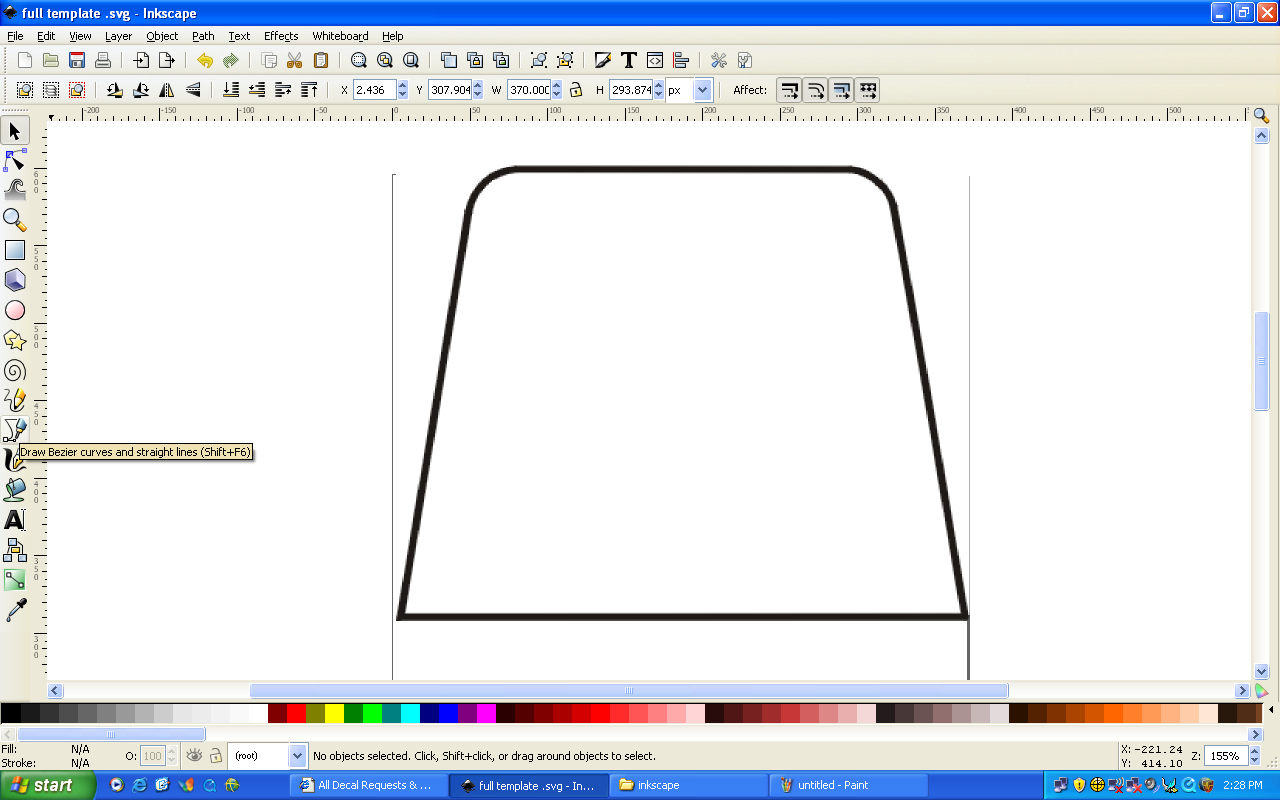
Task: Select the Spiral tool
Action: point(15,370)
